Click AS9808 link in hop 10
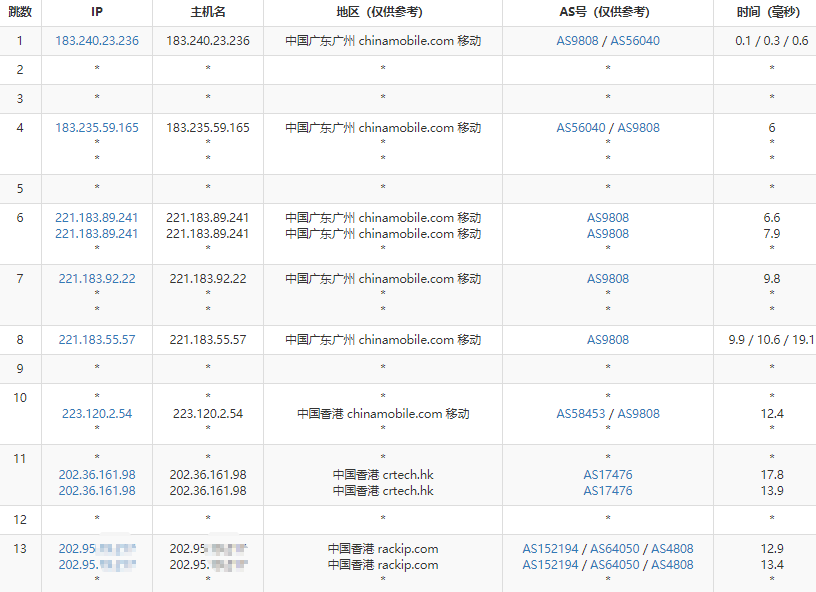Screen dimensions: 816x592 639,414
